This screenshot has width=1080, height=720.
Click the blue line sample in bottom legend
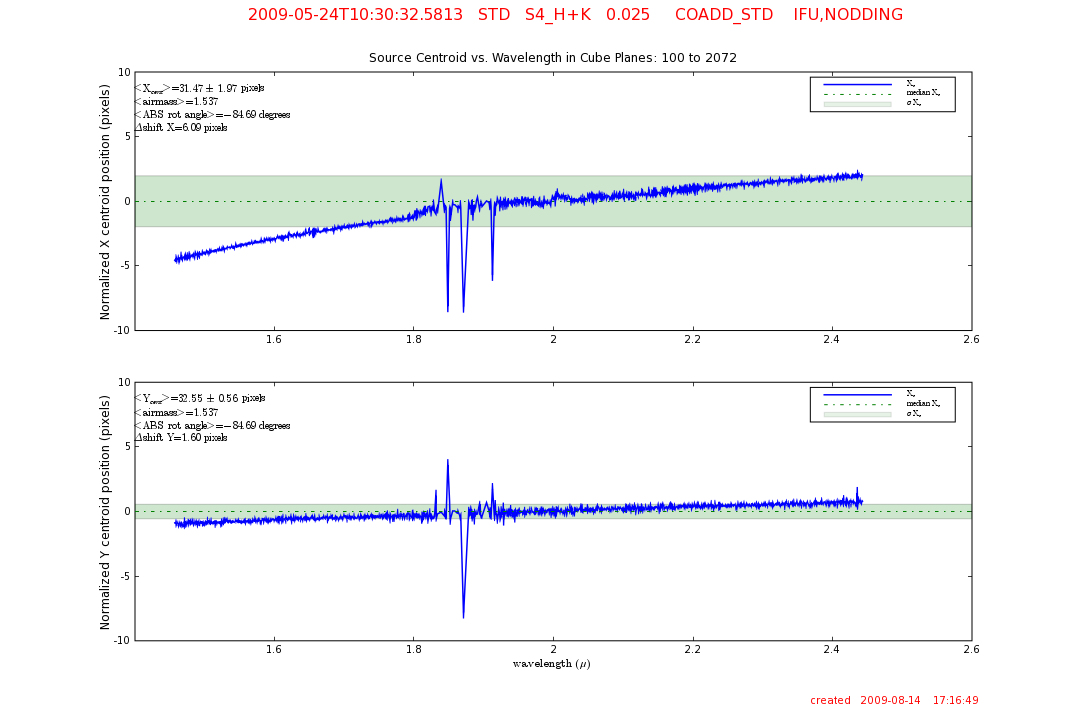click(x=857, y=394)
